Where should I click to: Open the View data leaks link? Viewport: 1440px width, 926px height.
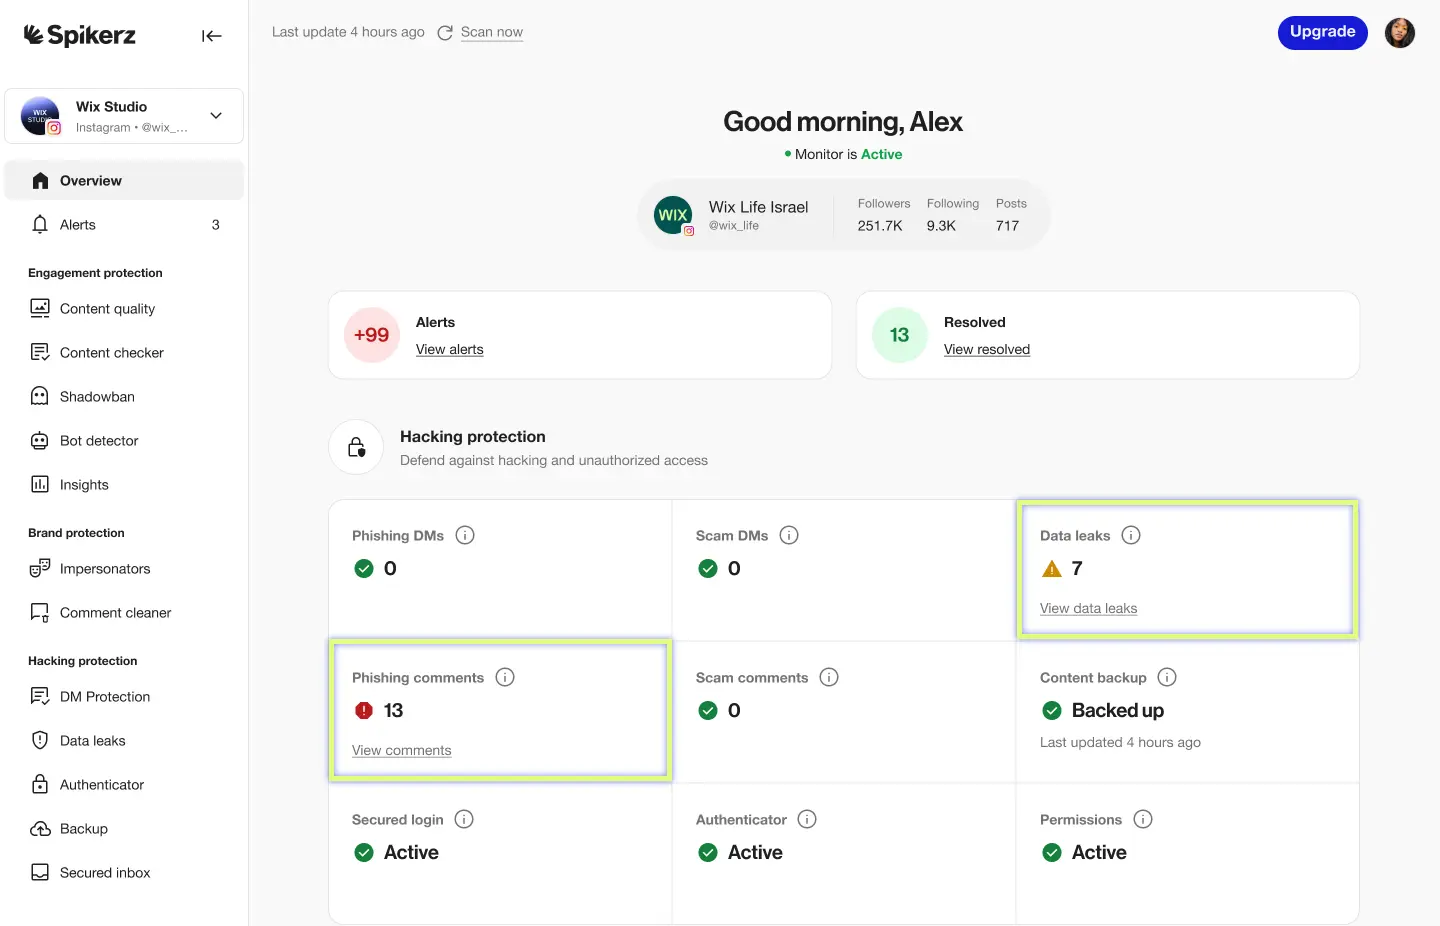(x=1088, y=608)
